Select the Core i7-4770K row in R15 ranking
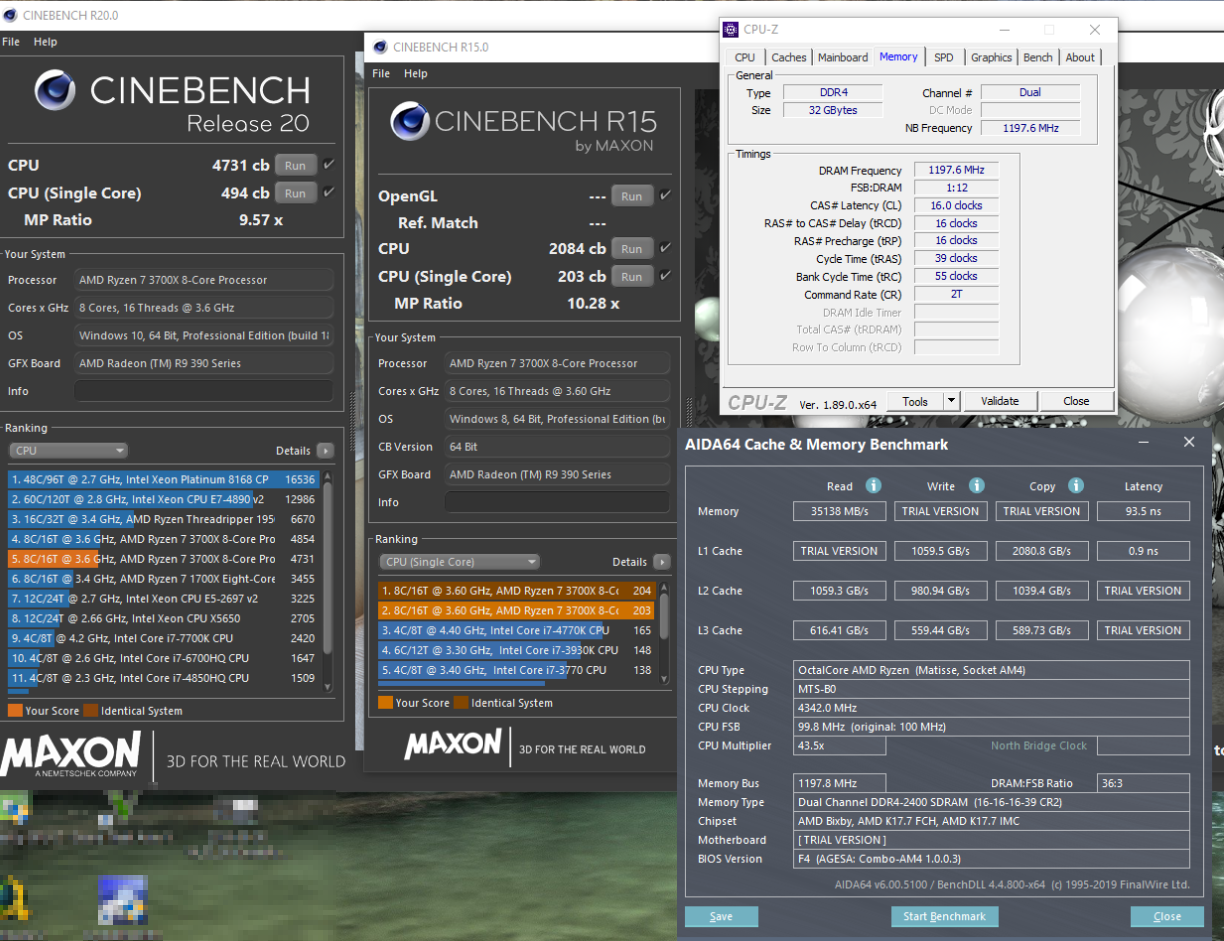The image size is (1224, 941). 517,630
